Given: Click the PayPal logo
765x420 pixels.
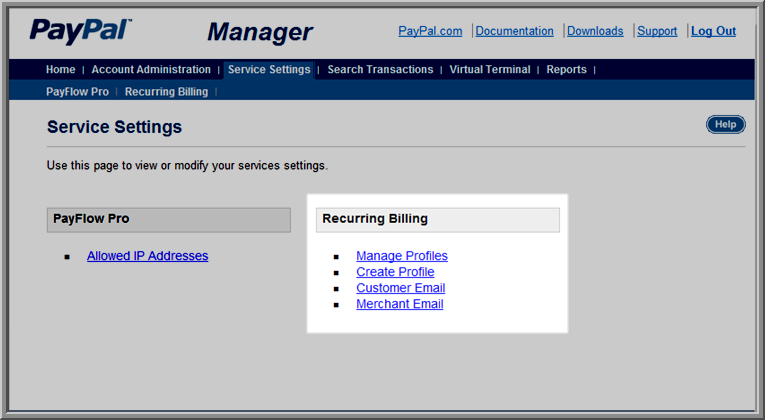Looking at the screenshot, I should [81, 31].
